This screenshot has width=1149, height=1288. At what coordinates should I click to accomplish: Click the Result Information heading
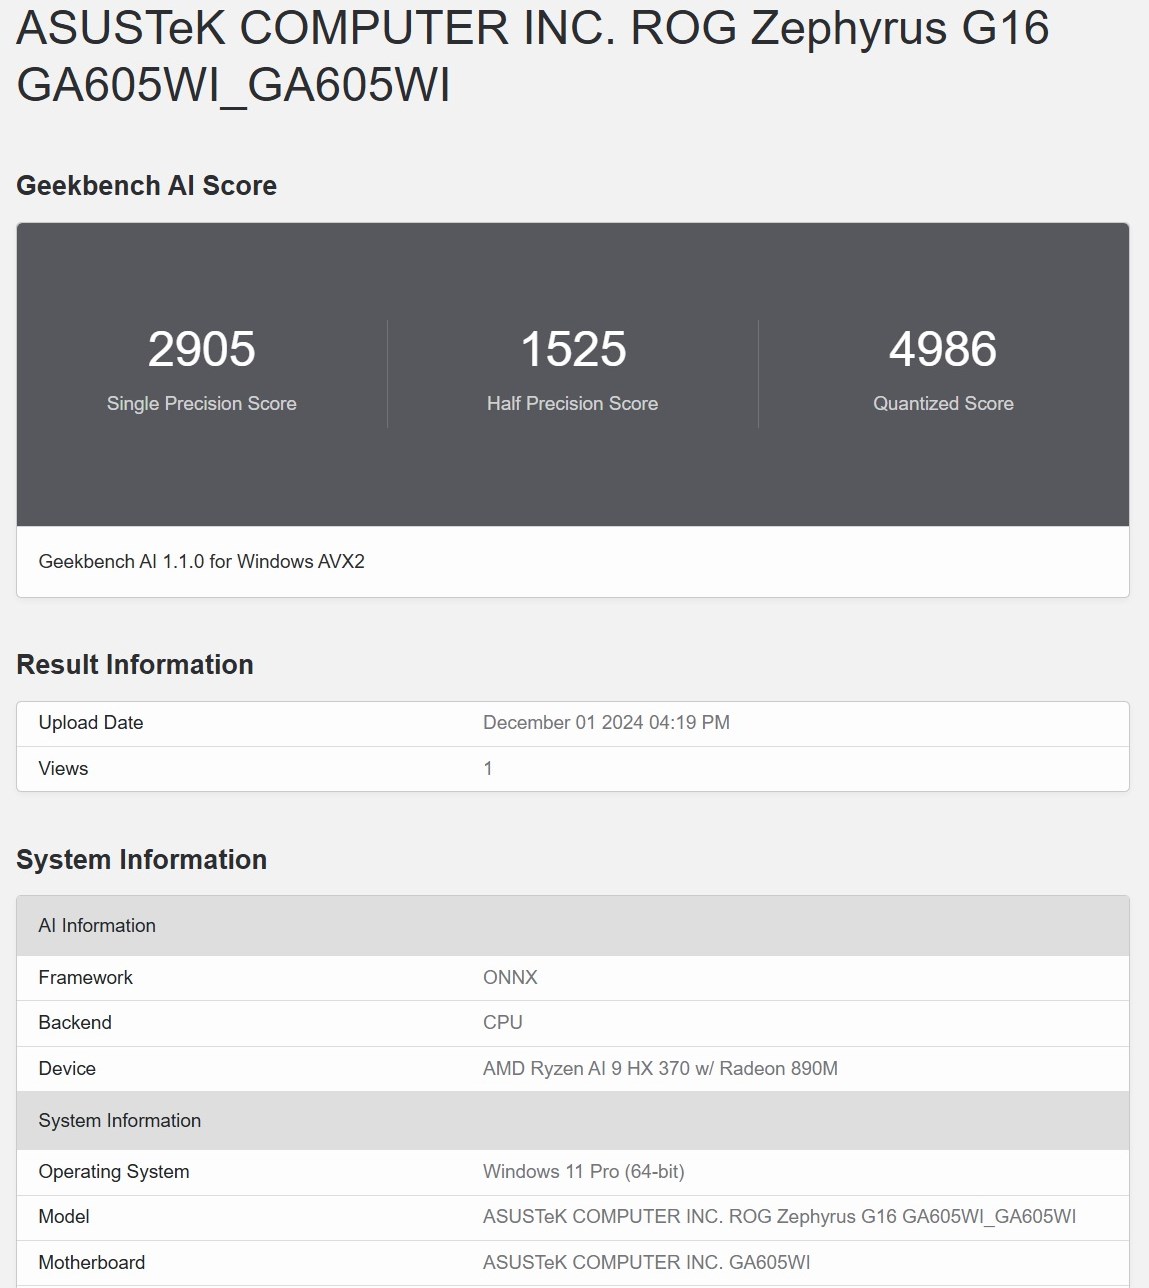point(135,665)
